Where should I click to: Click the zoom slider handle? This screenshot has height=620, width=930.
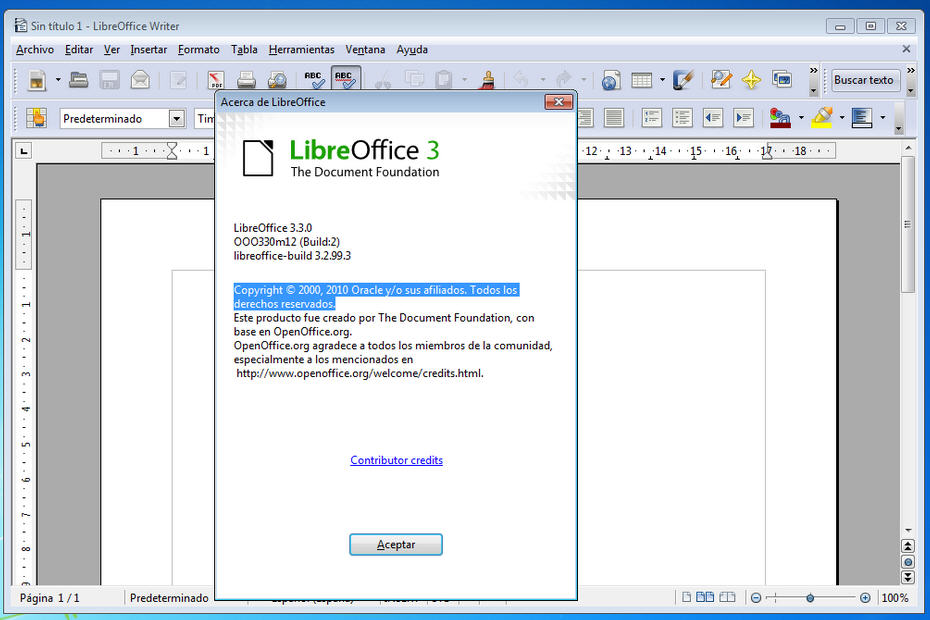tap(810, 598)
